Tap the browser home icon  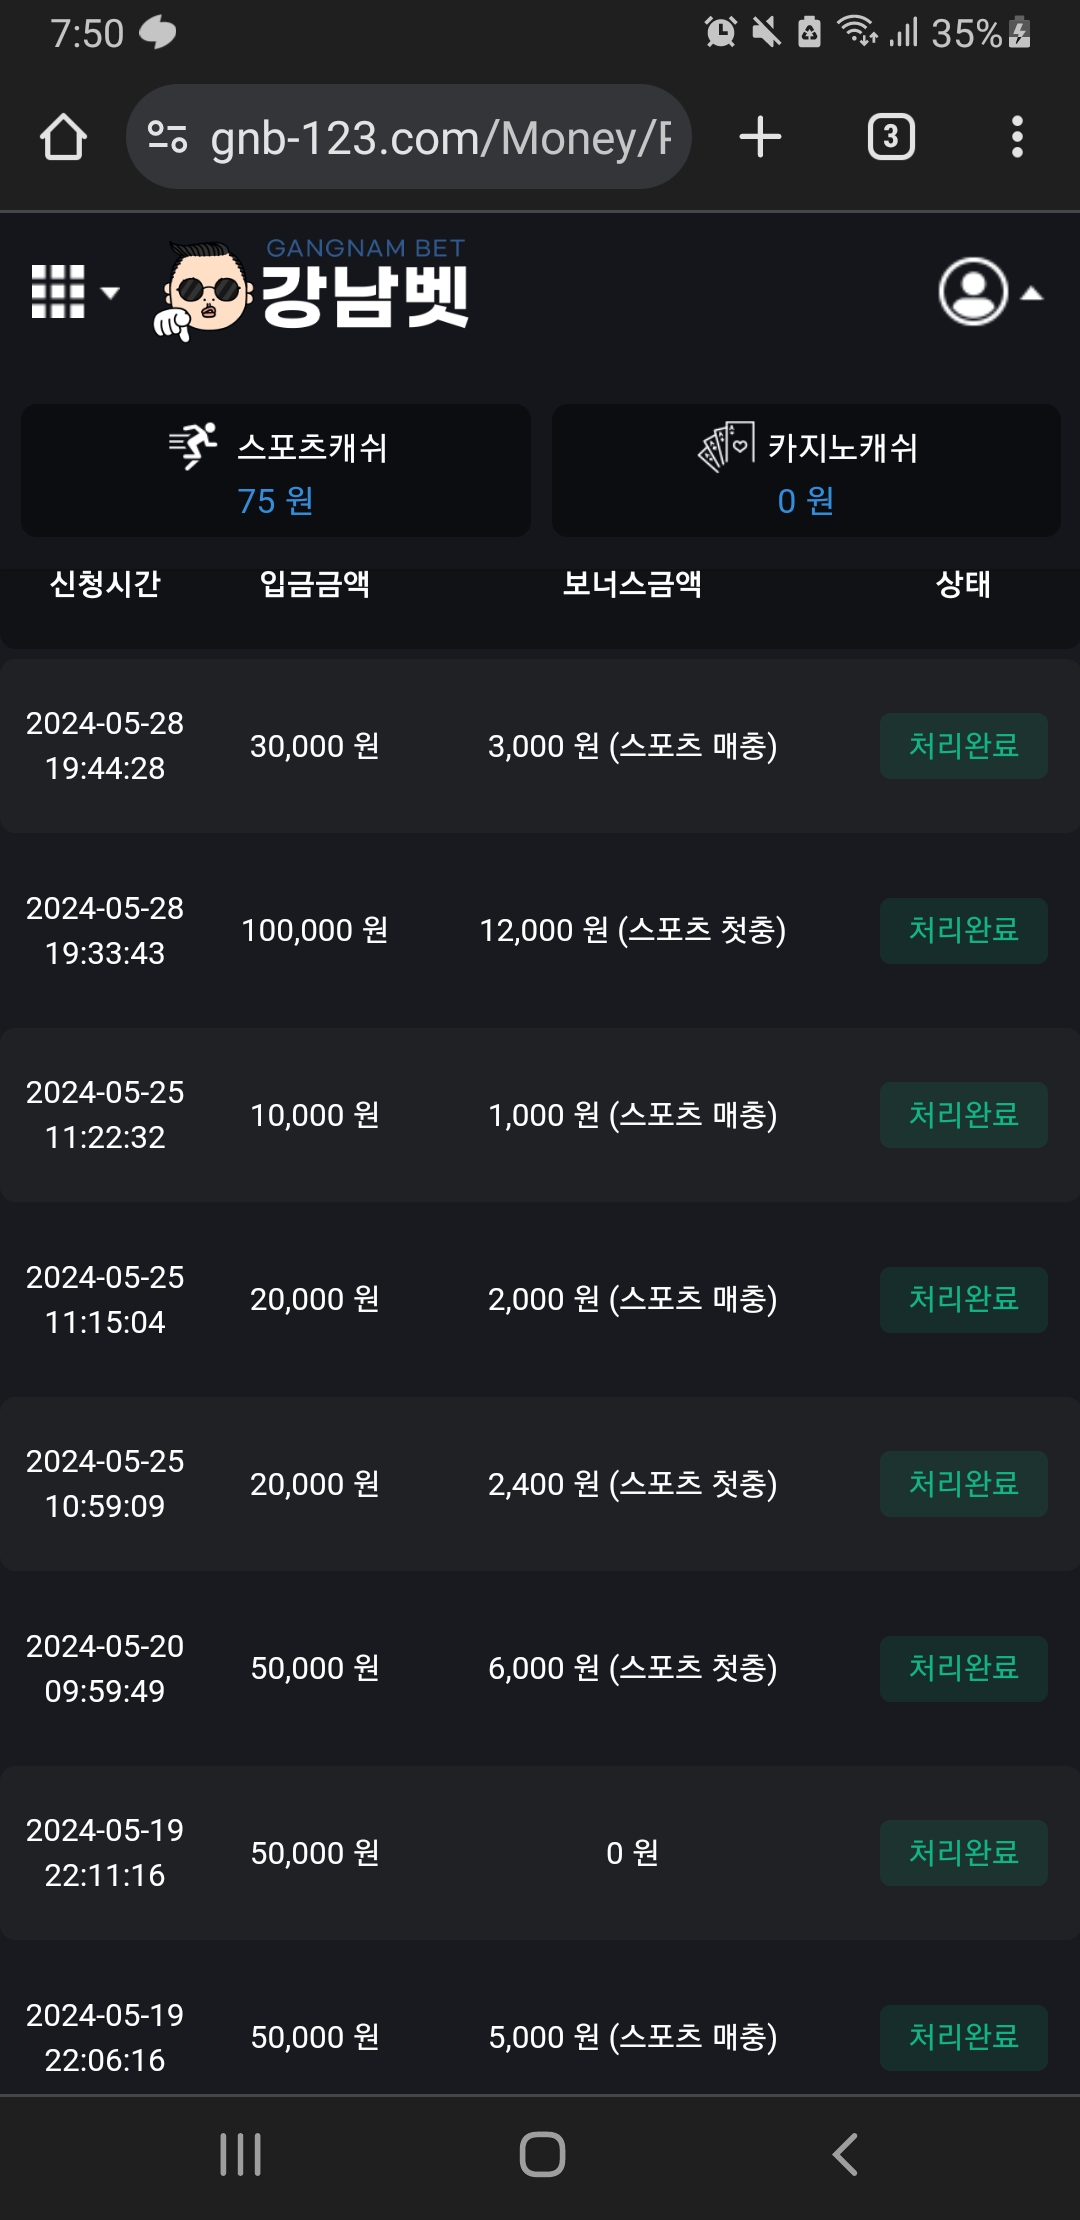[63, 137]
